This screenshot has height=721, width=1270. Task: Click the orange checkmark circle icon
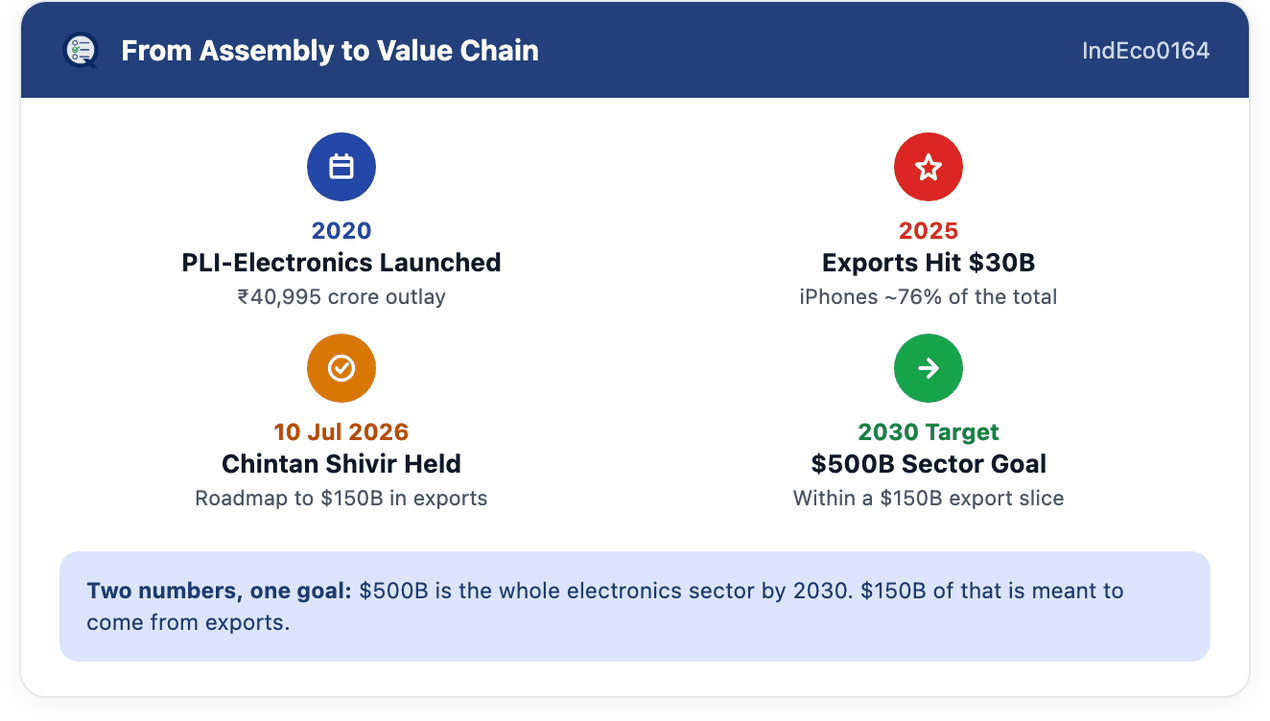341,368
